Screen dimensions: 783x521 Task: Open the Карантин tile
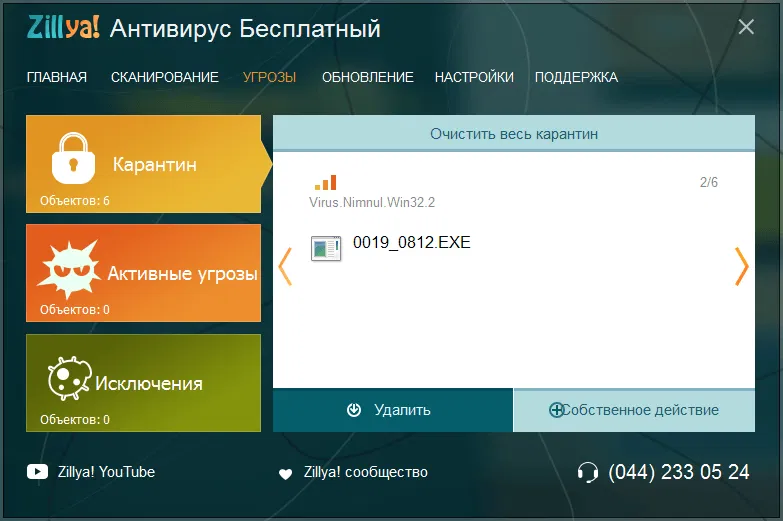click(x=143, y=164)
